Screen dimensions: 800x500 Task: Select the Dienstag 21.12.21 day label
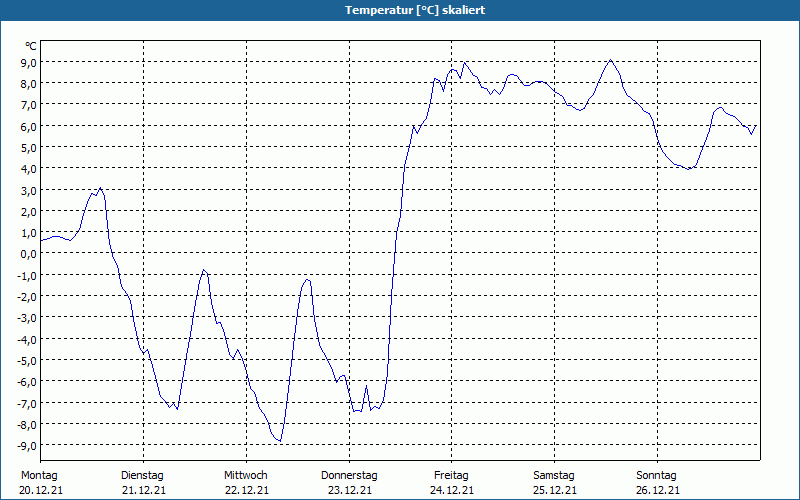coord(143,483)
